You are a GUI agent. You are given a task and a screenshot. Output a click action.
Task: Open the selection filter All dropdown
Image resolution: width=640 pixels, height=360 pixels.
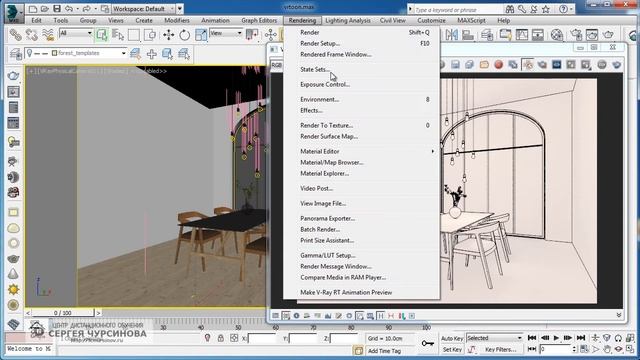(x=76, y=33)
